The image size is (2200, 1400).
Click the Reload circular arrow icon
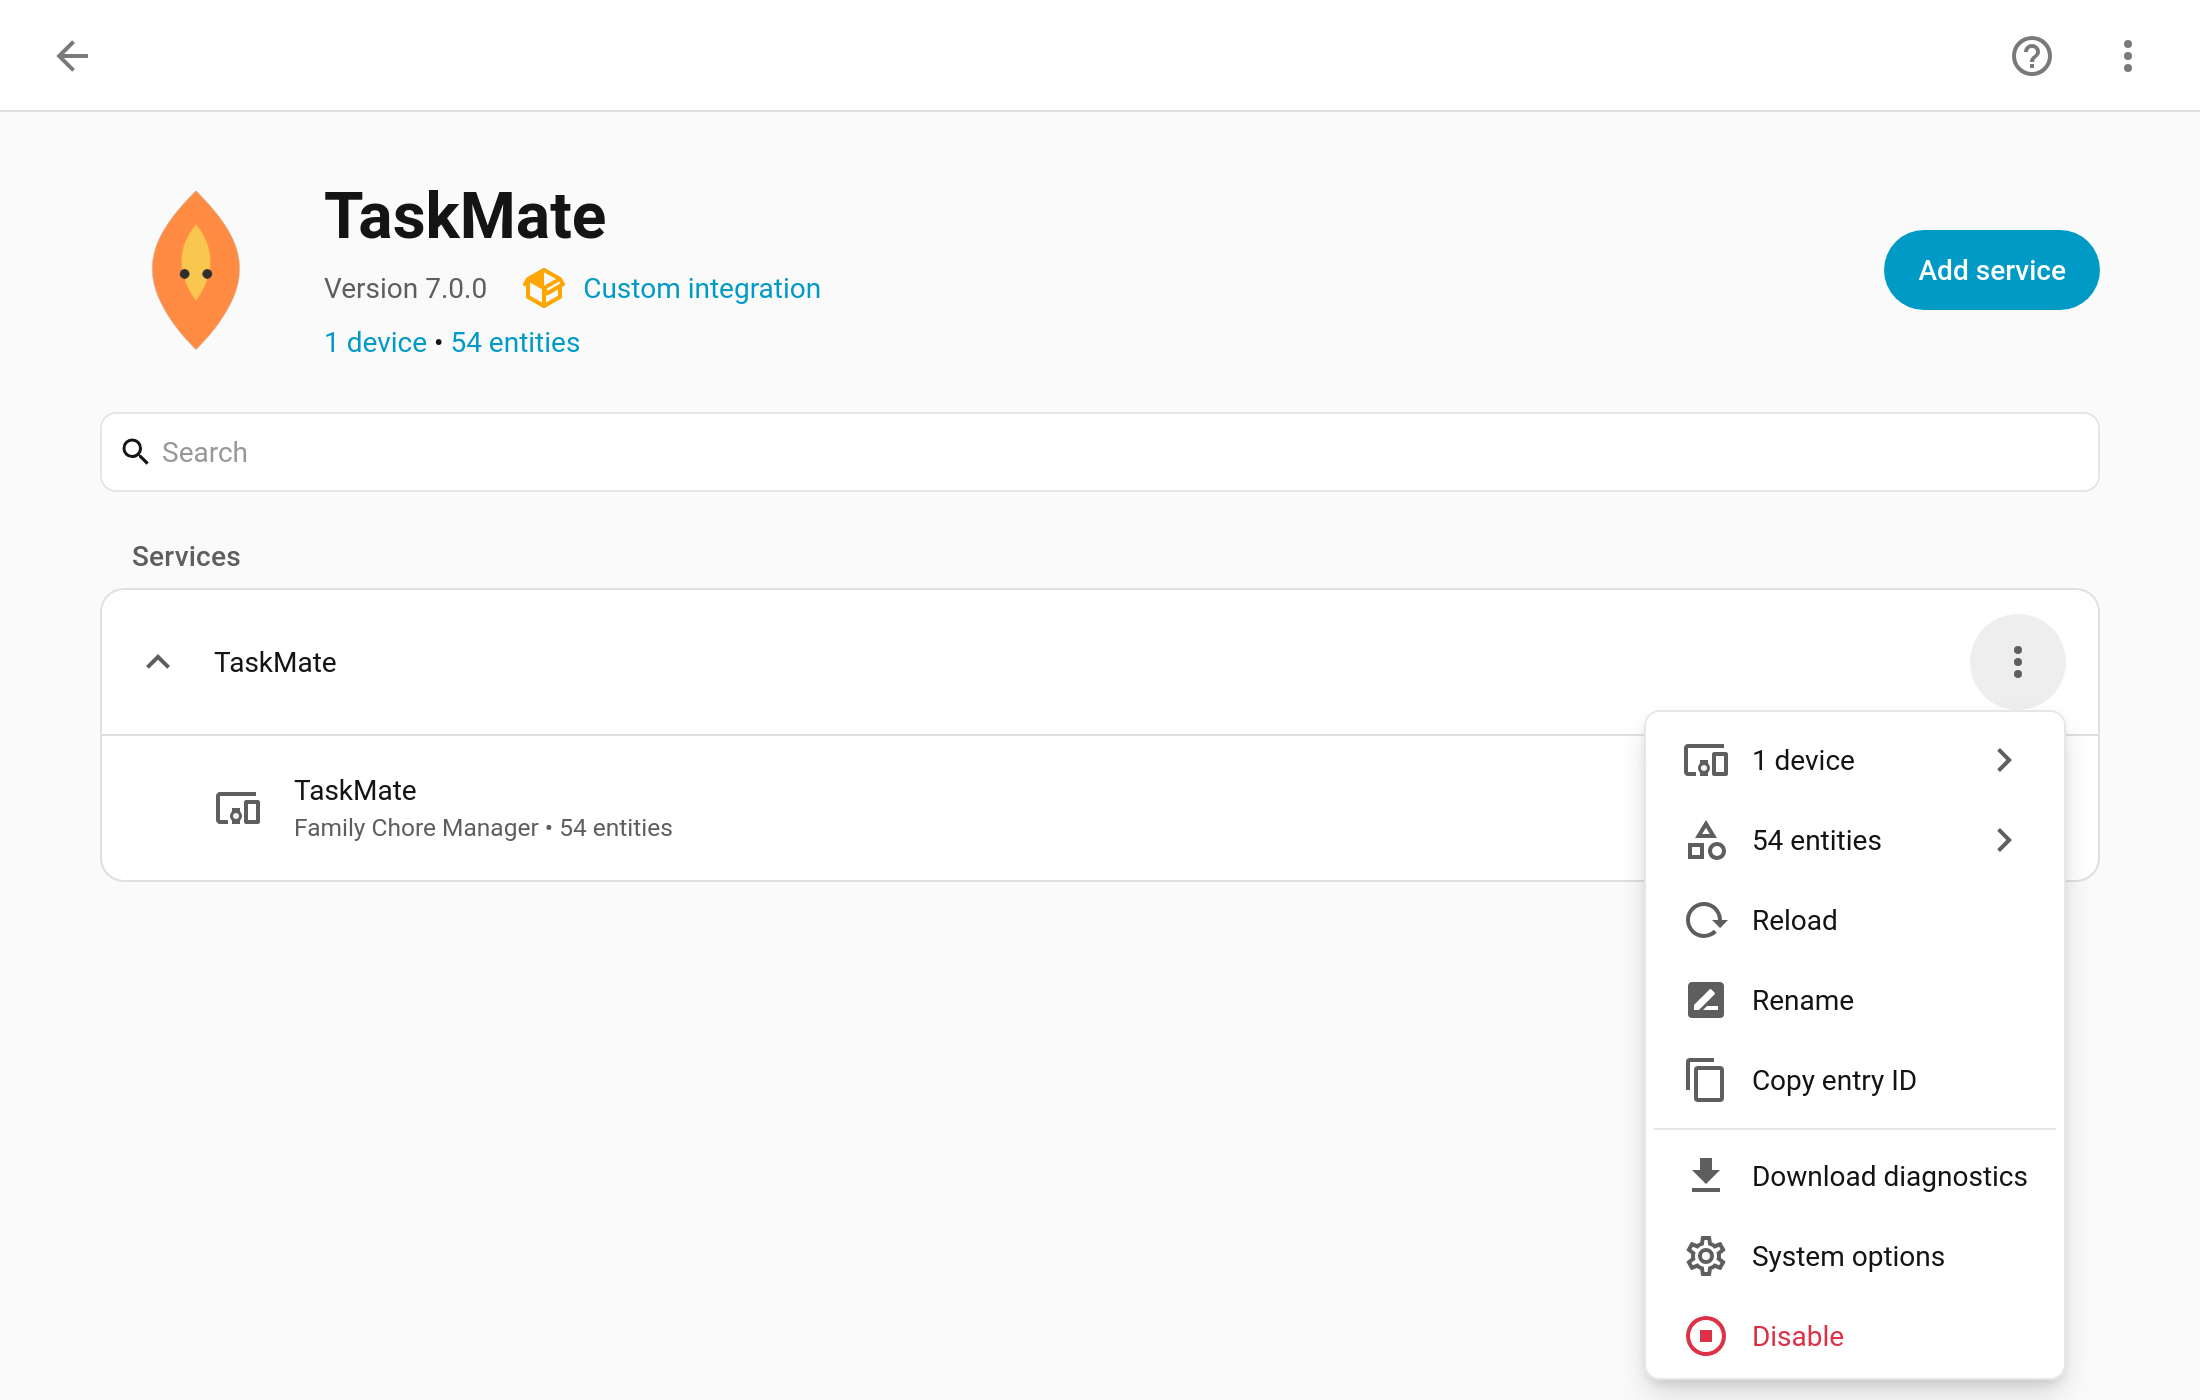coord(1705,920)
